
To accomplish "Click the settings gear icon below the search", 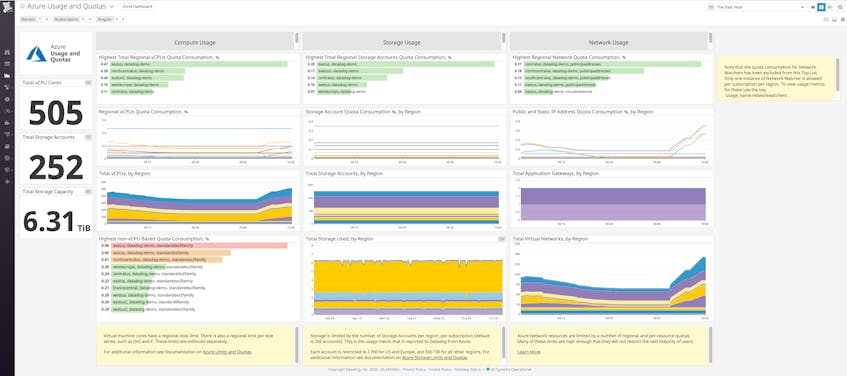I will pos(842,19).
